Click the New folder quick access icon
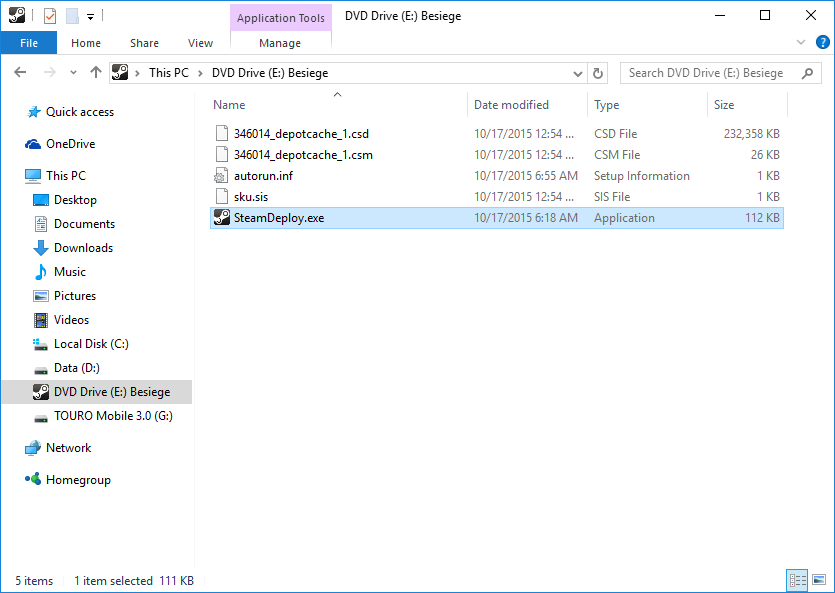 [x=72, y=16]
